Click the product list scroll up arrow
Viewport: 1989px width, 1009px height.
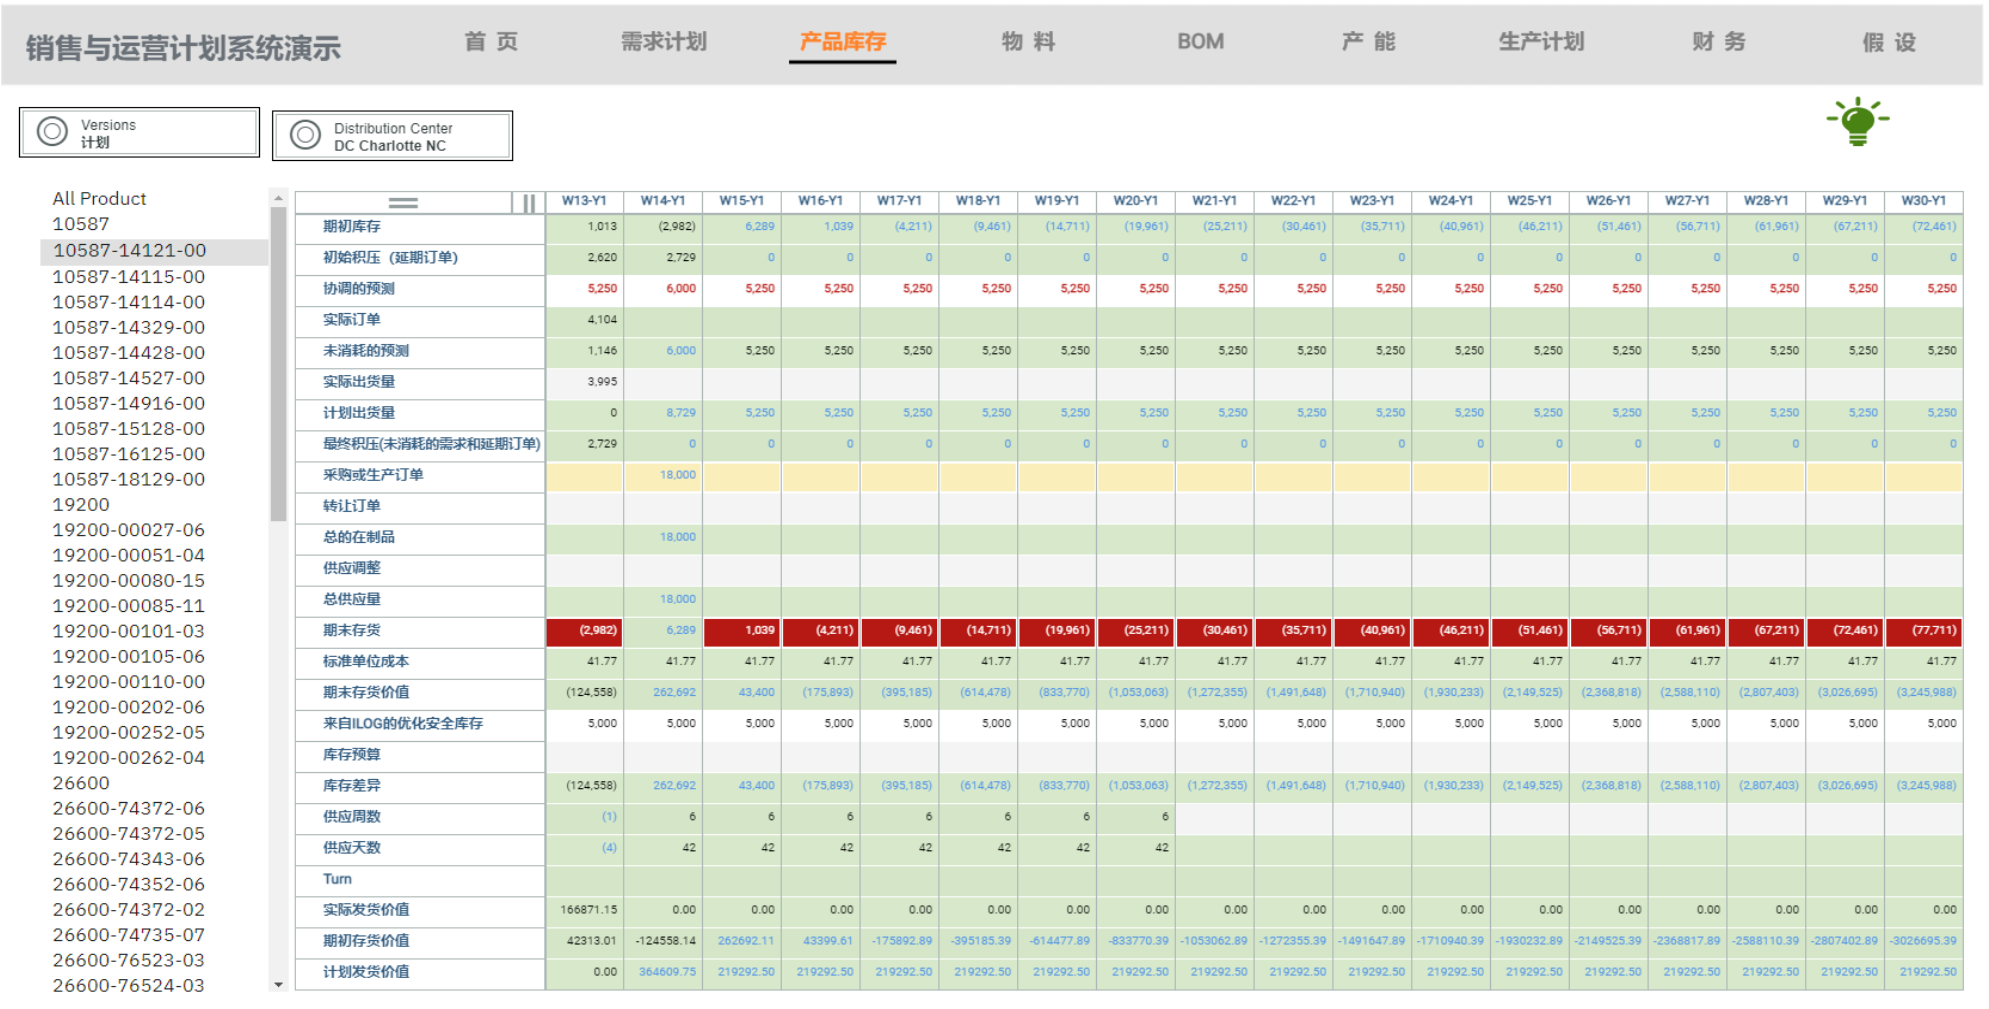click(278, 198)
